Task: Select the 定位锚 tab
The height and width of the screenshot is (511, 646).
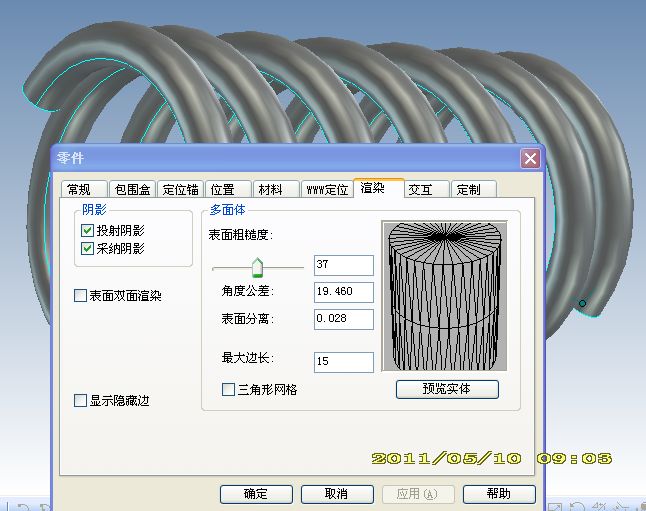Action: [181, 190]
